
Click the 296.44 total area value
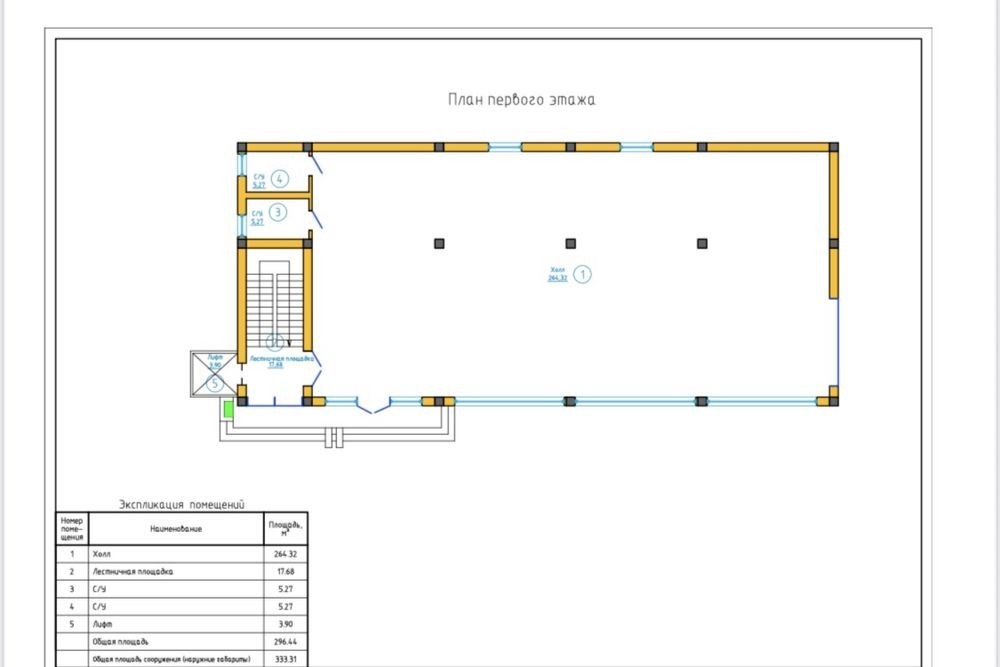click(x=285, y=641)
